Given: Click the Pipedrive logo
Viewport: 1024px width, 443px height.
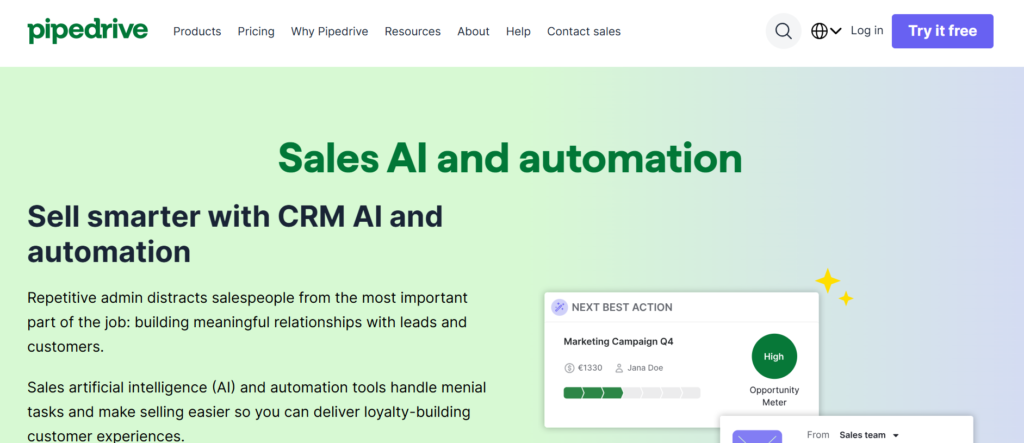Looking at the screenshot, I should [x=88, y=30].
